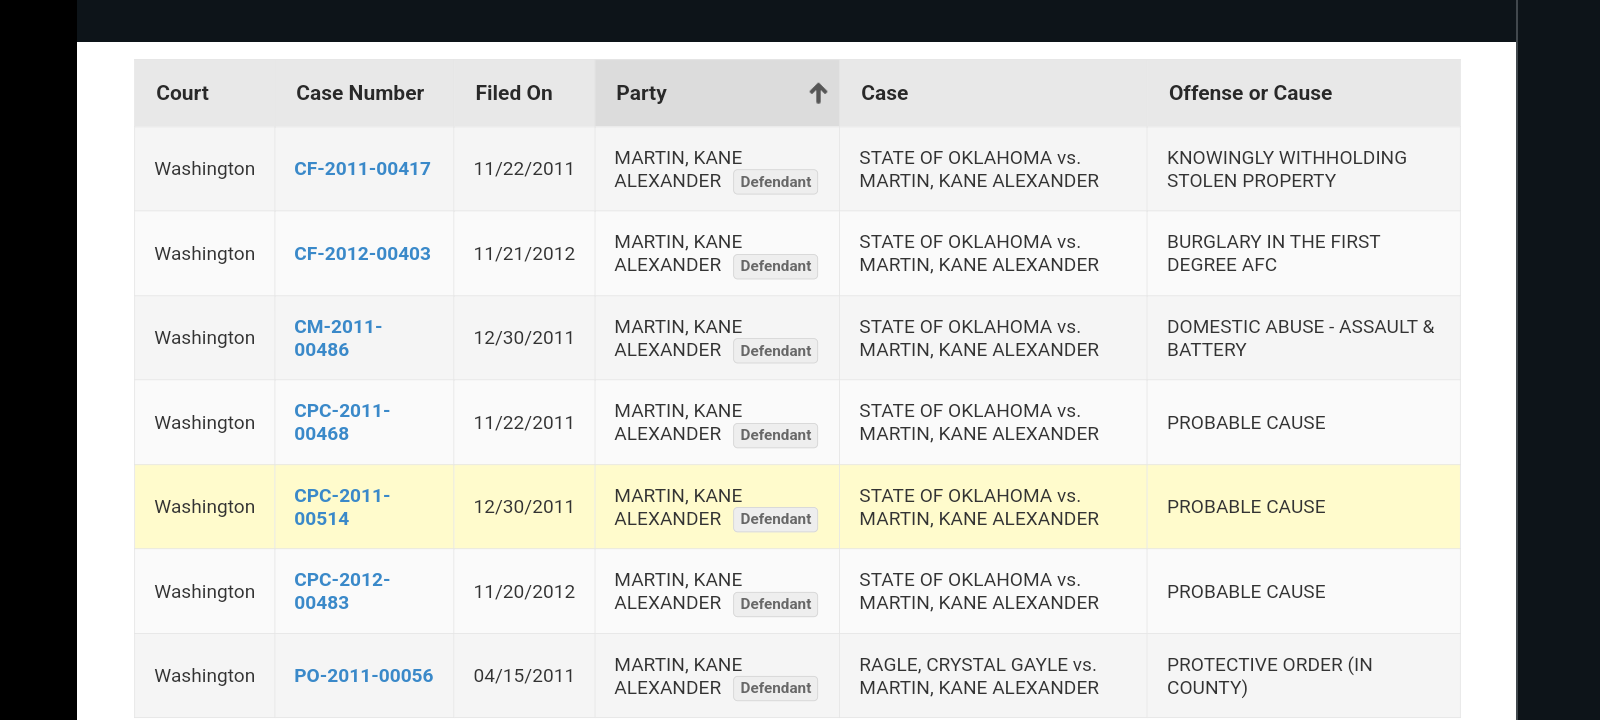Click Defendant badge in PO-2011-00056 row
Viewport: 1600px width, 720px height.
(x=776, y=688)
